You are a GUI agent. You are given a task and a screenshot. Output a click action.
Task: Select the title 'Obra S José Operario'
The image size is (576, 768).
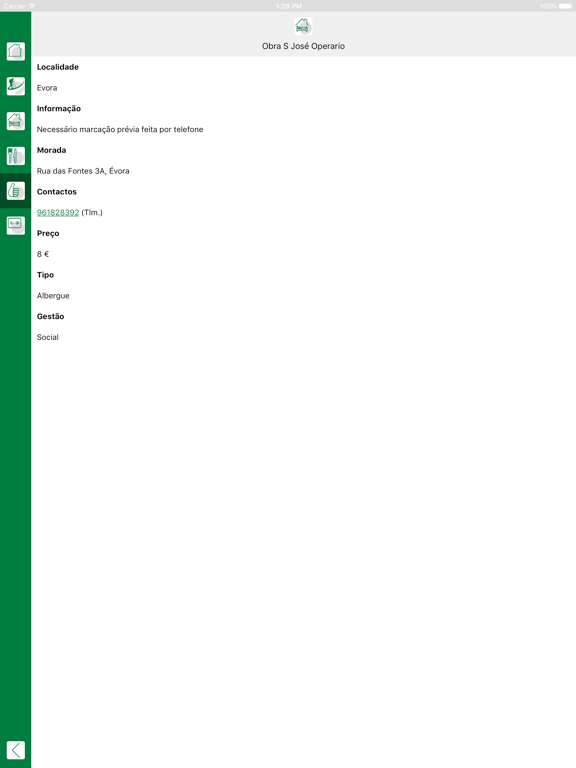(x=303, y=46)
